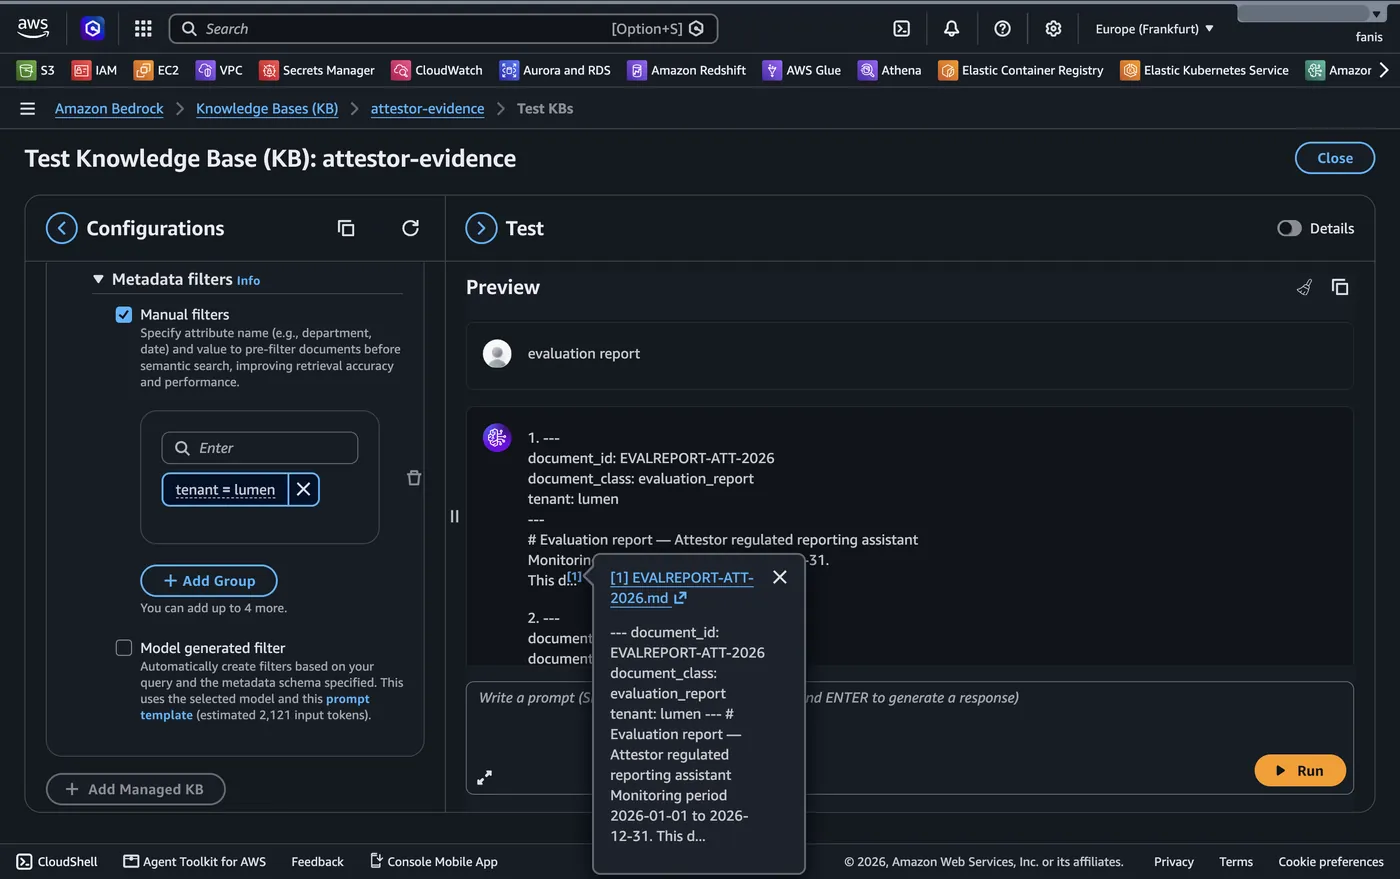Image resolution: width=1400 pixels, height=879 pixels.
Task: Open the Feedback link
Action: click(x=317, y=861)
